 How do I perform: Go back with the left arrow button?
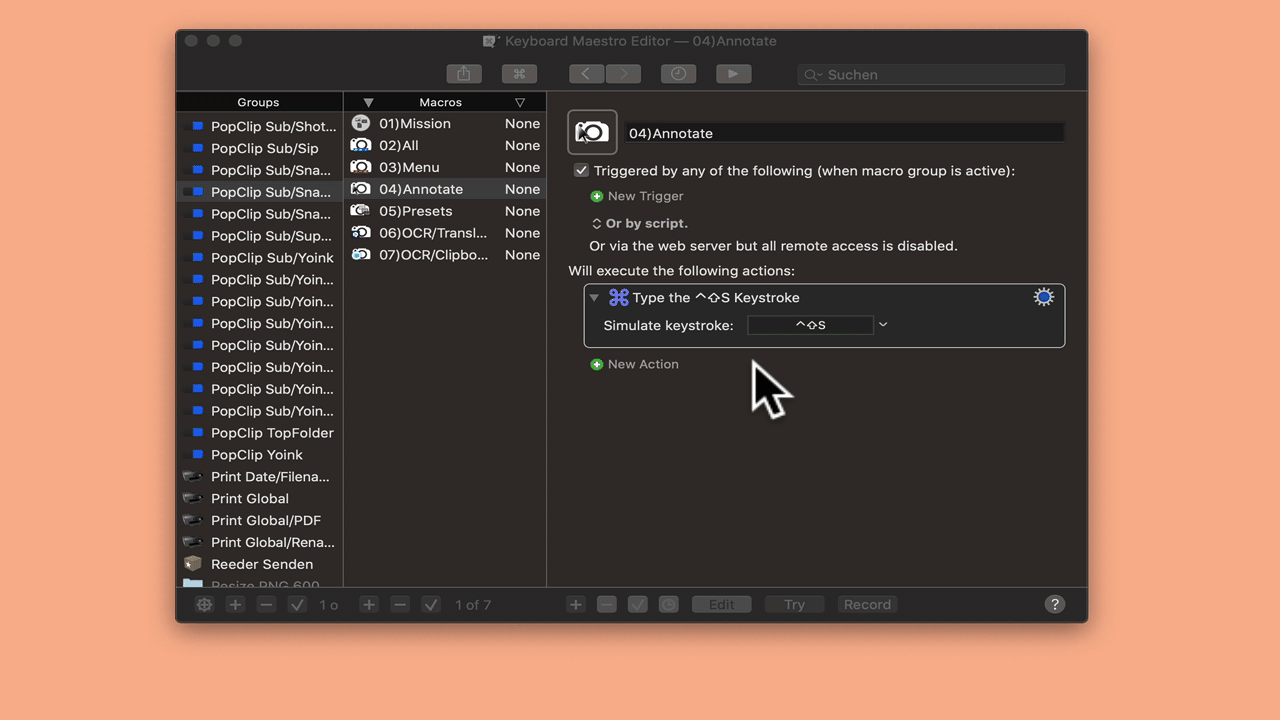click(586, 74)
